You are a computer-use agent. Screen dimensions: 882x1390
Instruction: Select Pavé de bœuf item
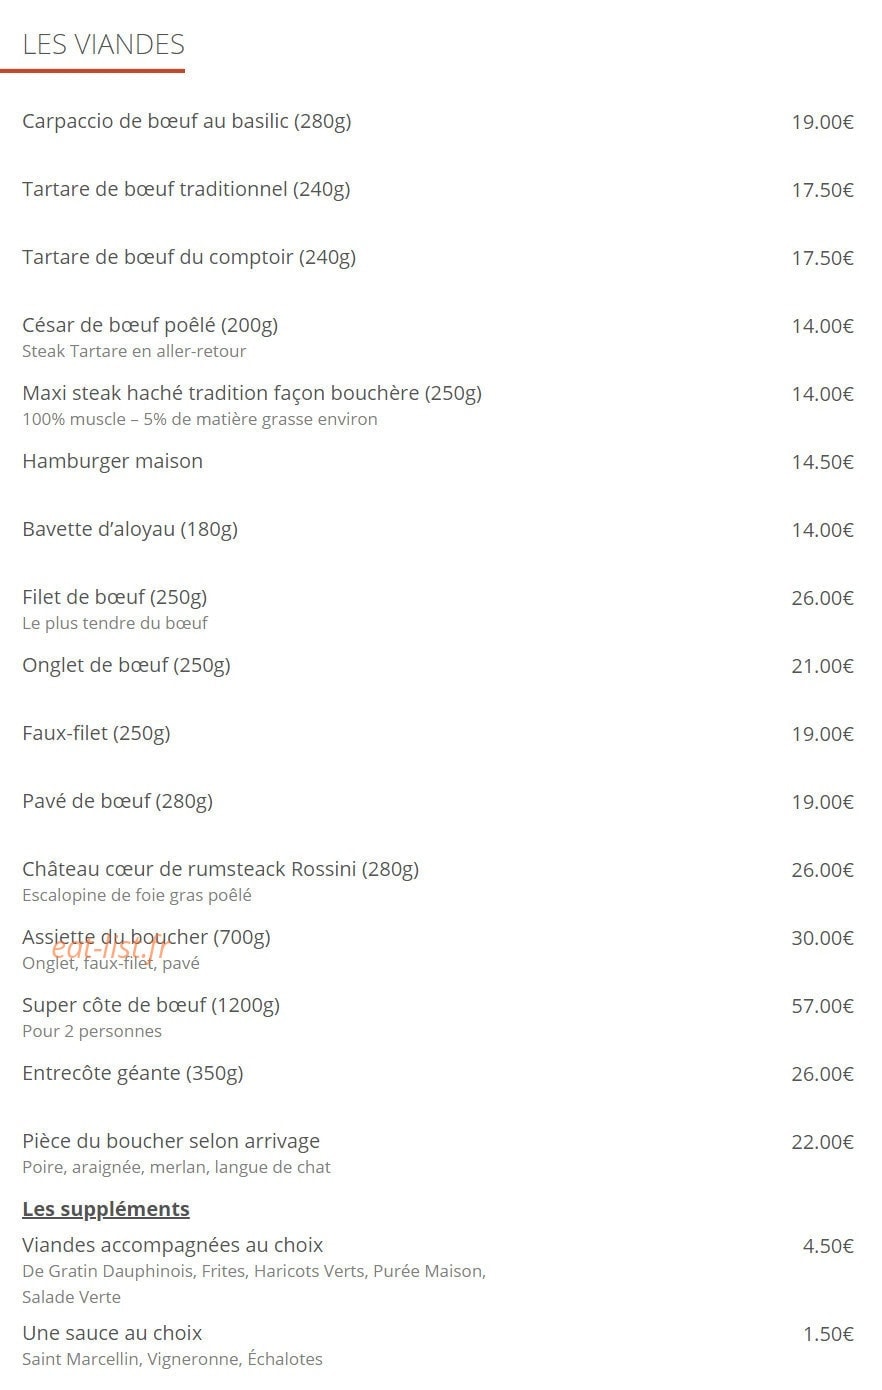[117, 801]
